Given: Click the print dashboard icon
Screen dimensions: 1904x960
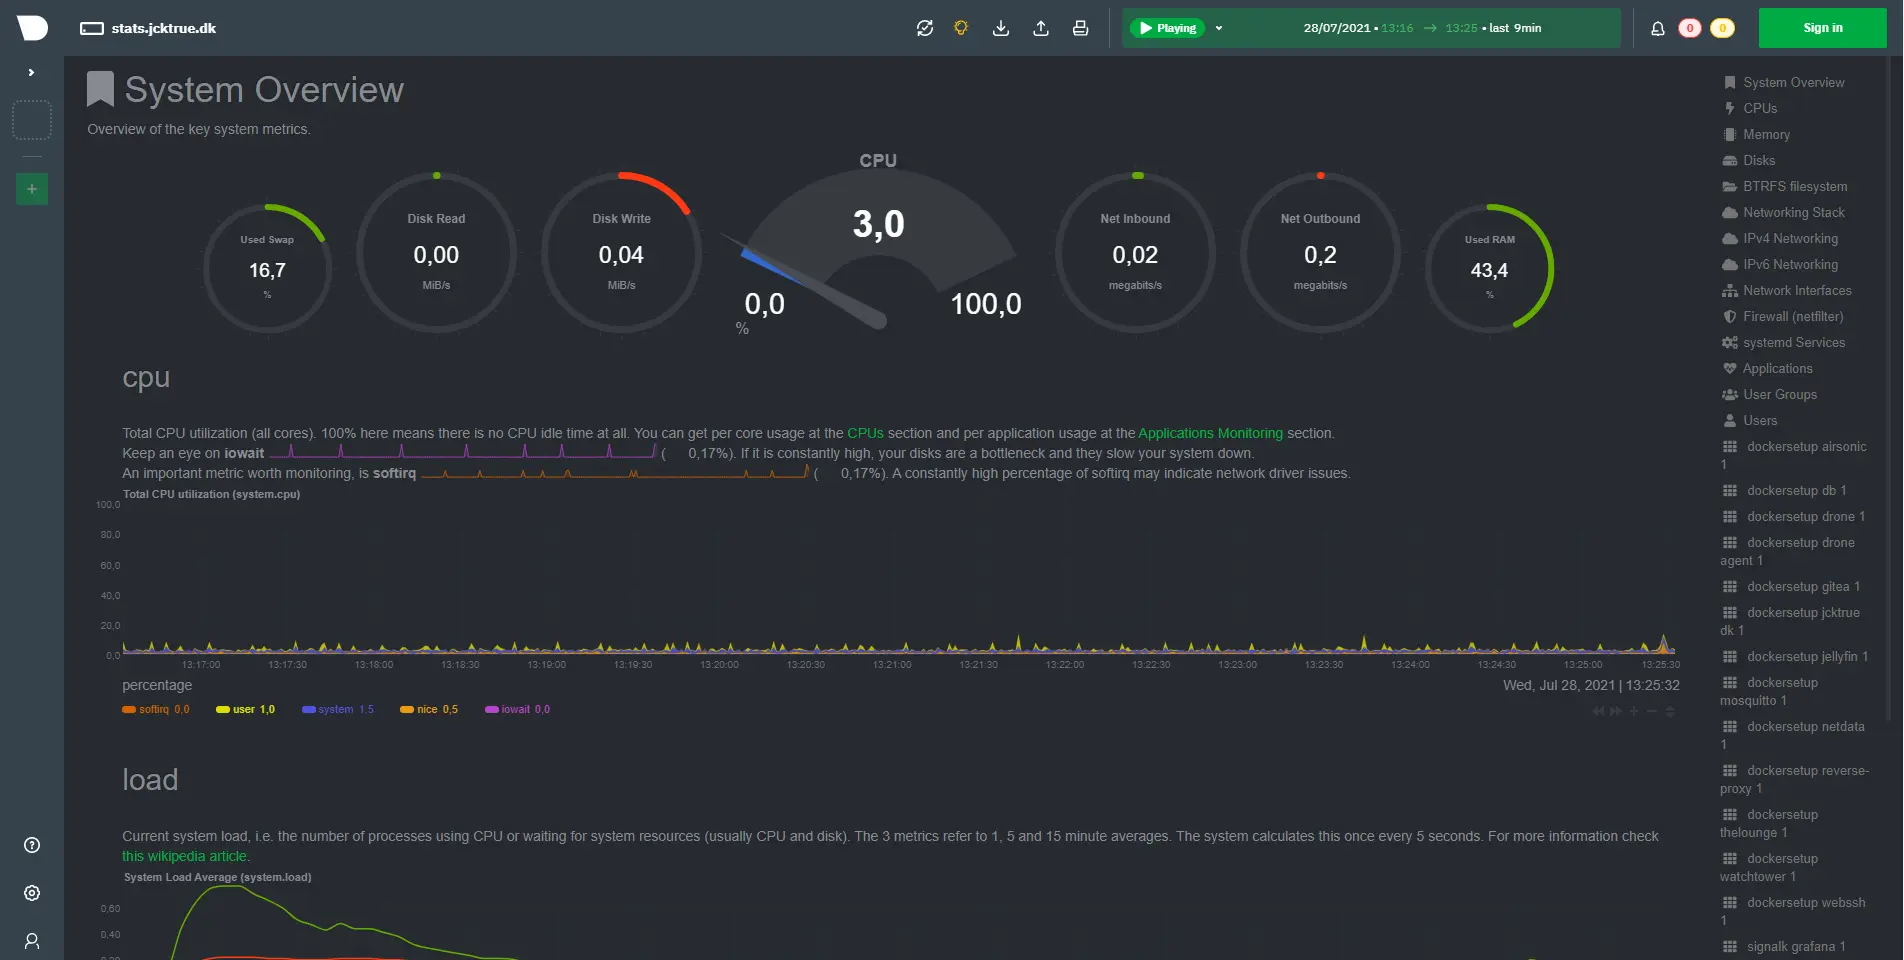Looking at the screenshot, I should tap(1080, 28).
